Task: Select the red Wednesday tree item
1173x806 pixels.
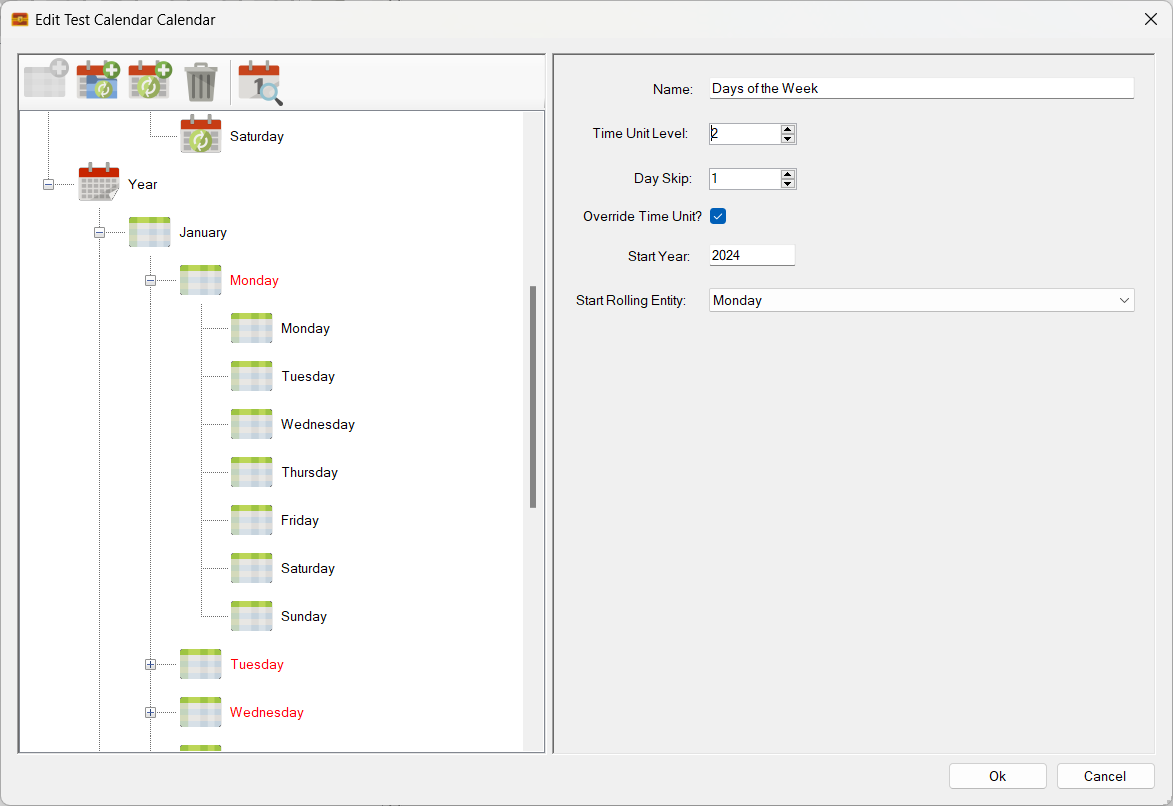Action: (266, 712)
